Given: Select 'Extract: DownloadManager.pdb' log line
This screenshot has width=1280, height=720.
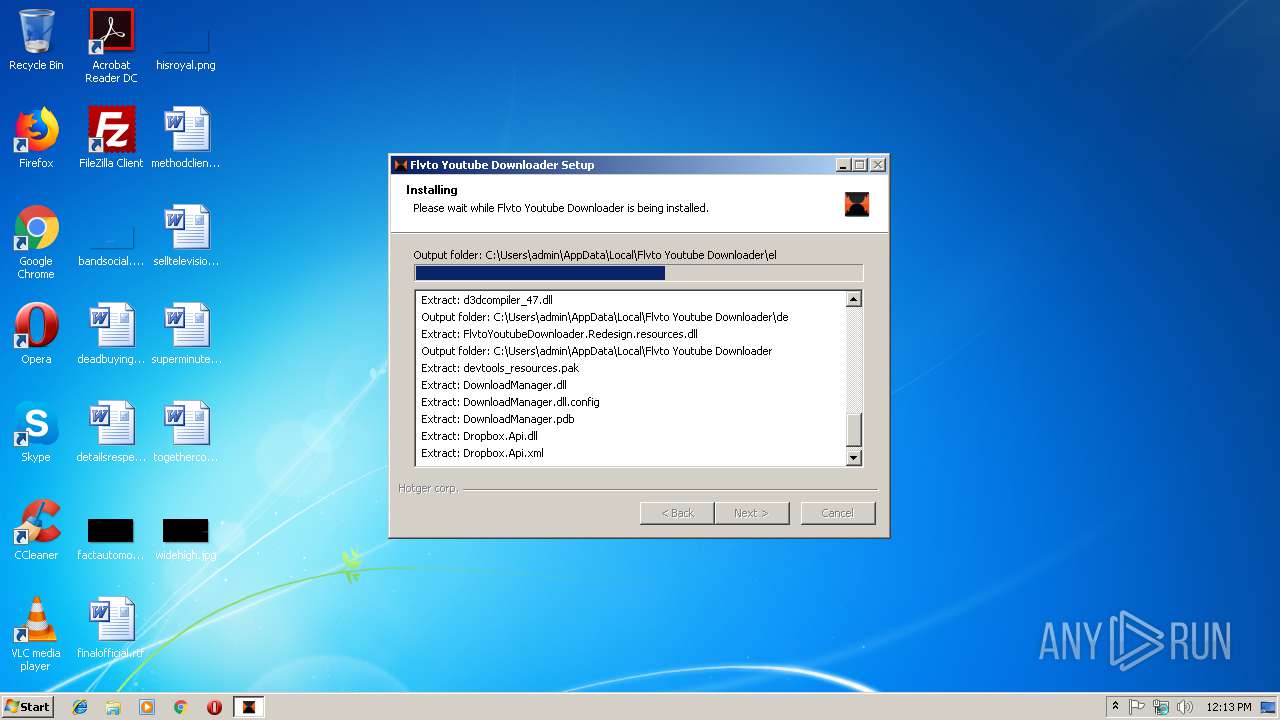Looking at the screenshot, I should pyautogui.click(x=498, y=419).
